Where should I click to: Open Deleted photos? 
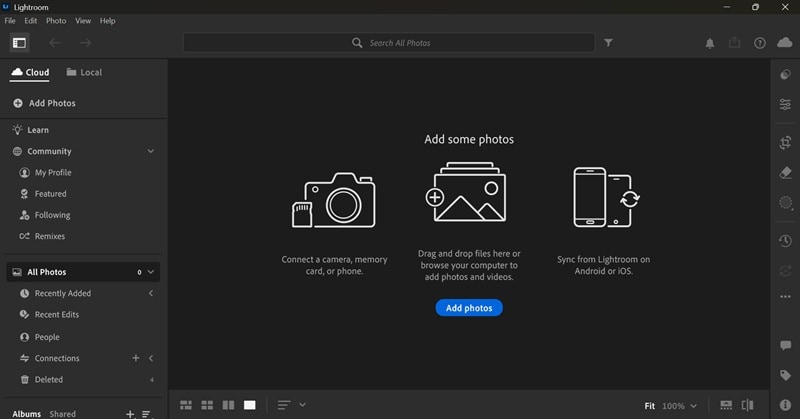click(41, 380)
